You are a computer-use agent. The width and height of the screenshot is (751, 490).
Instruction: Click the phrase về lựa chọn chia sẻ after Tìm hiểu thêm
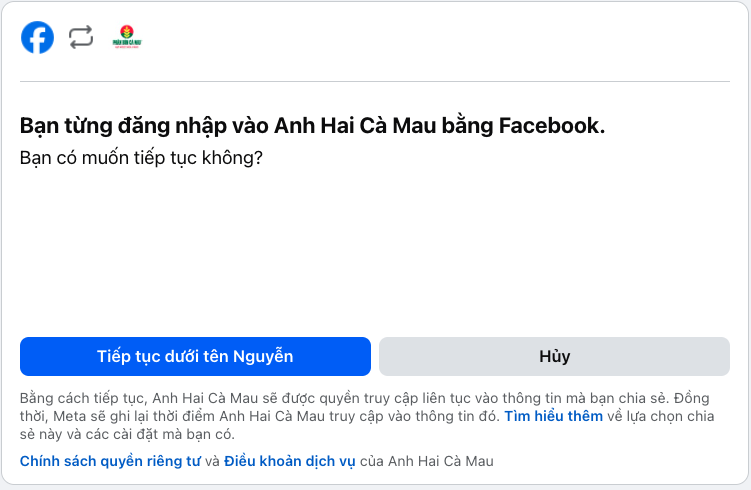coord(661,416)
